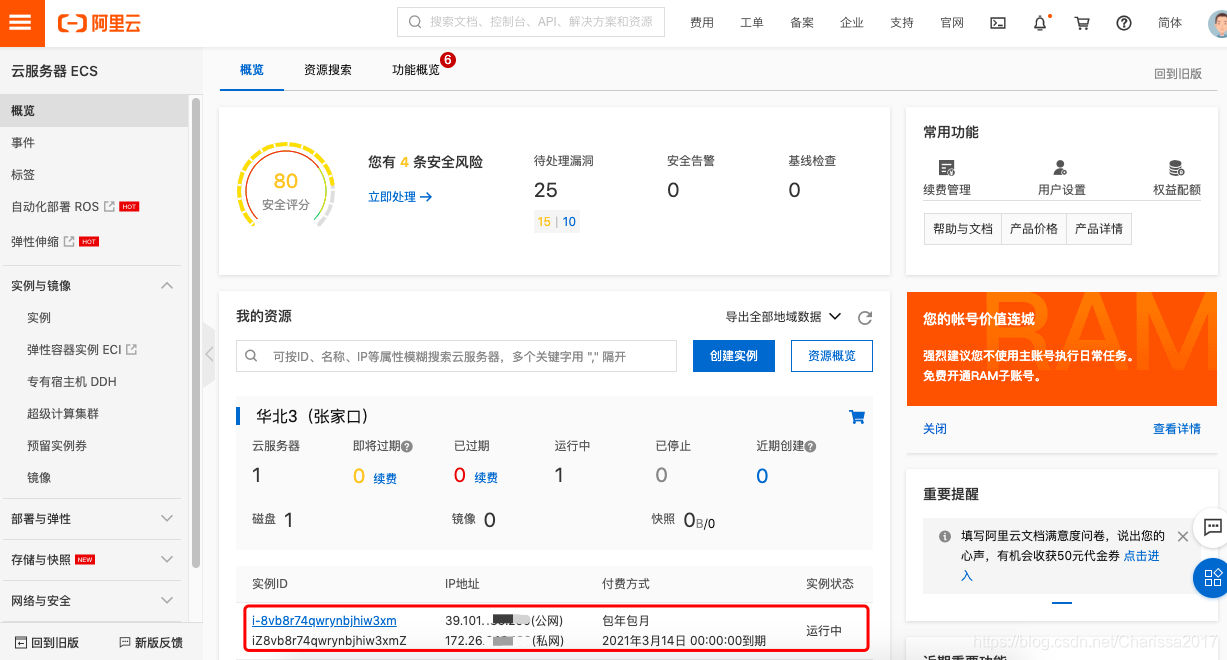The width and height of the screenshot is (1227, 660).
Task: Open the help question mark icon
Action: tap(1124, 23)
